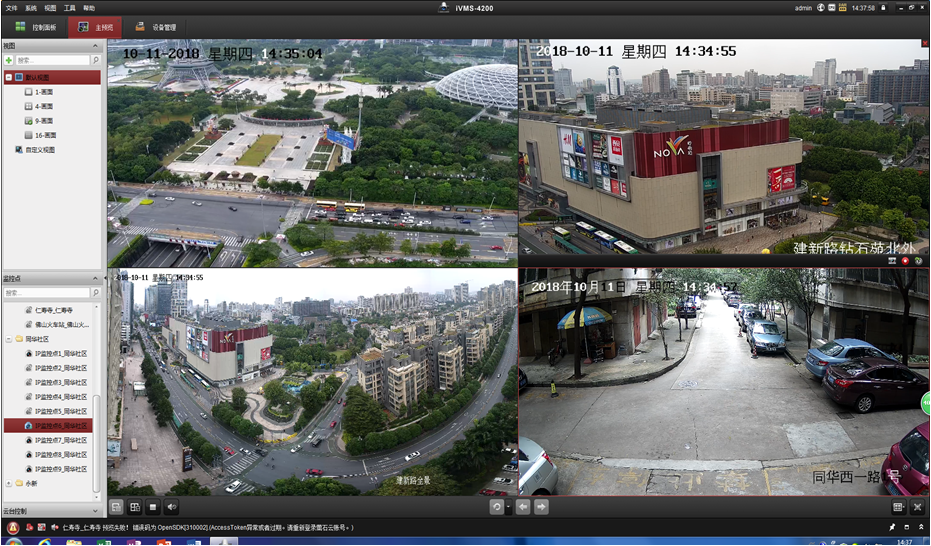The image size is (931, 546).
Task: Click the camera list scrollbar
Action: point(97,443)
